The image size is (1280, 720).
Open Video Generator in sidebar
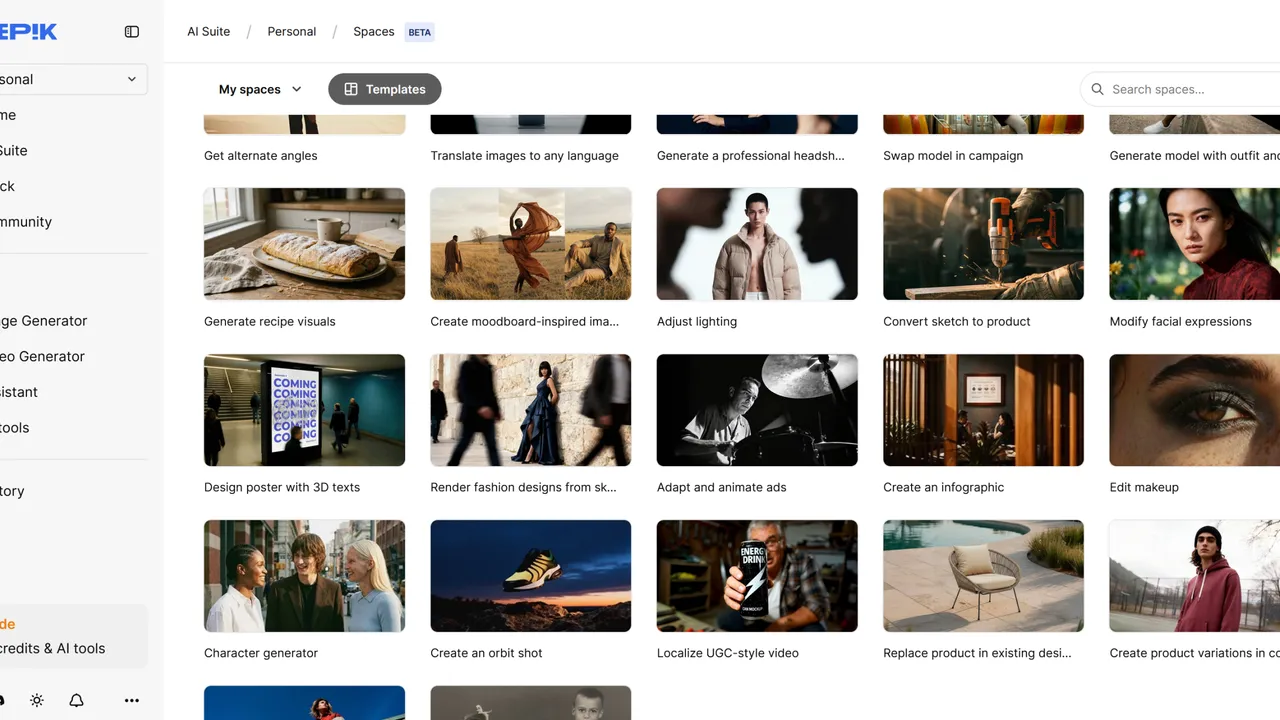coord(42,356)
